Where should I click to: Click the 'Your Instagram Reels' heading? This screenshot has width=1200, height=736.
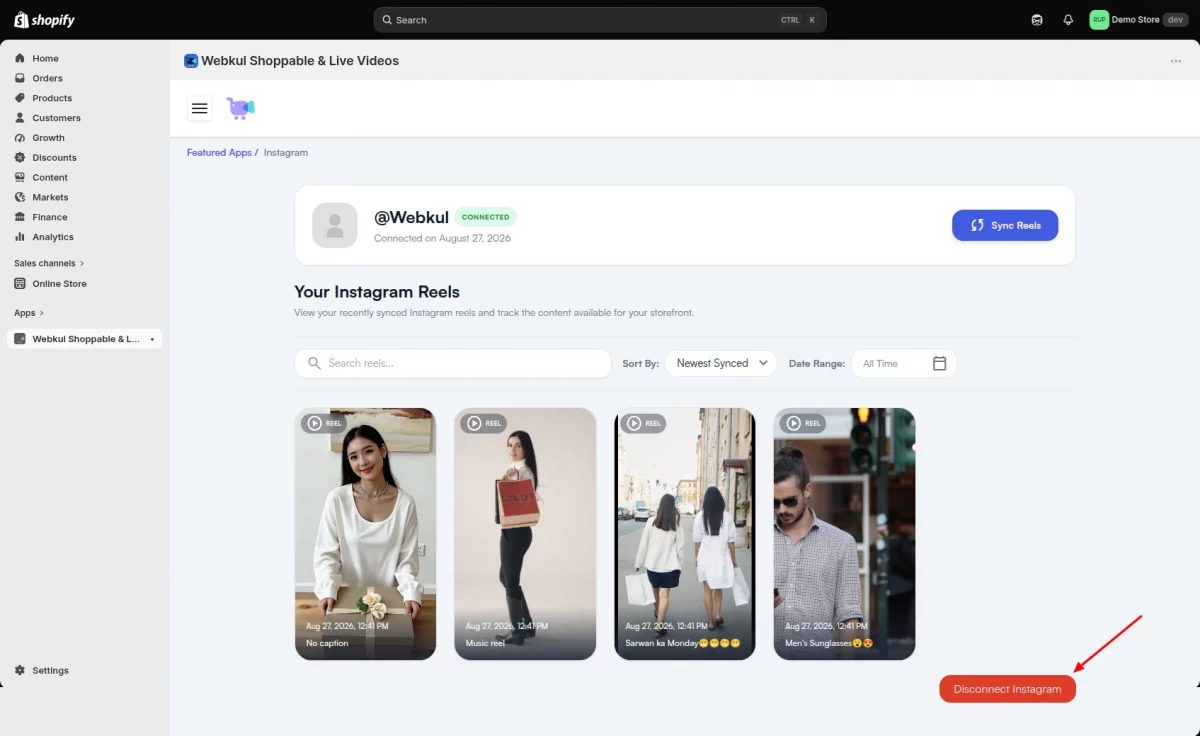pos(377,292)
